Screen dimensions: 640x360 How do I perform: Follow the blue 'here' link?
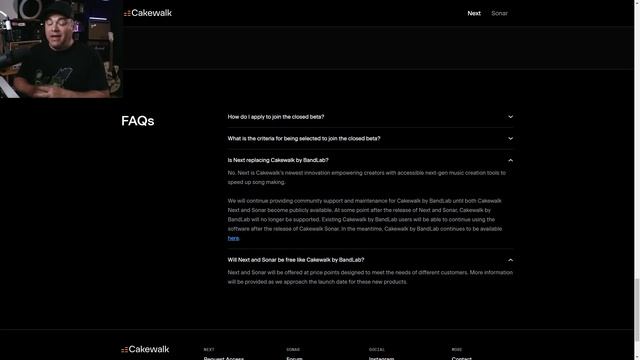pos(233,238)
